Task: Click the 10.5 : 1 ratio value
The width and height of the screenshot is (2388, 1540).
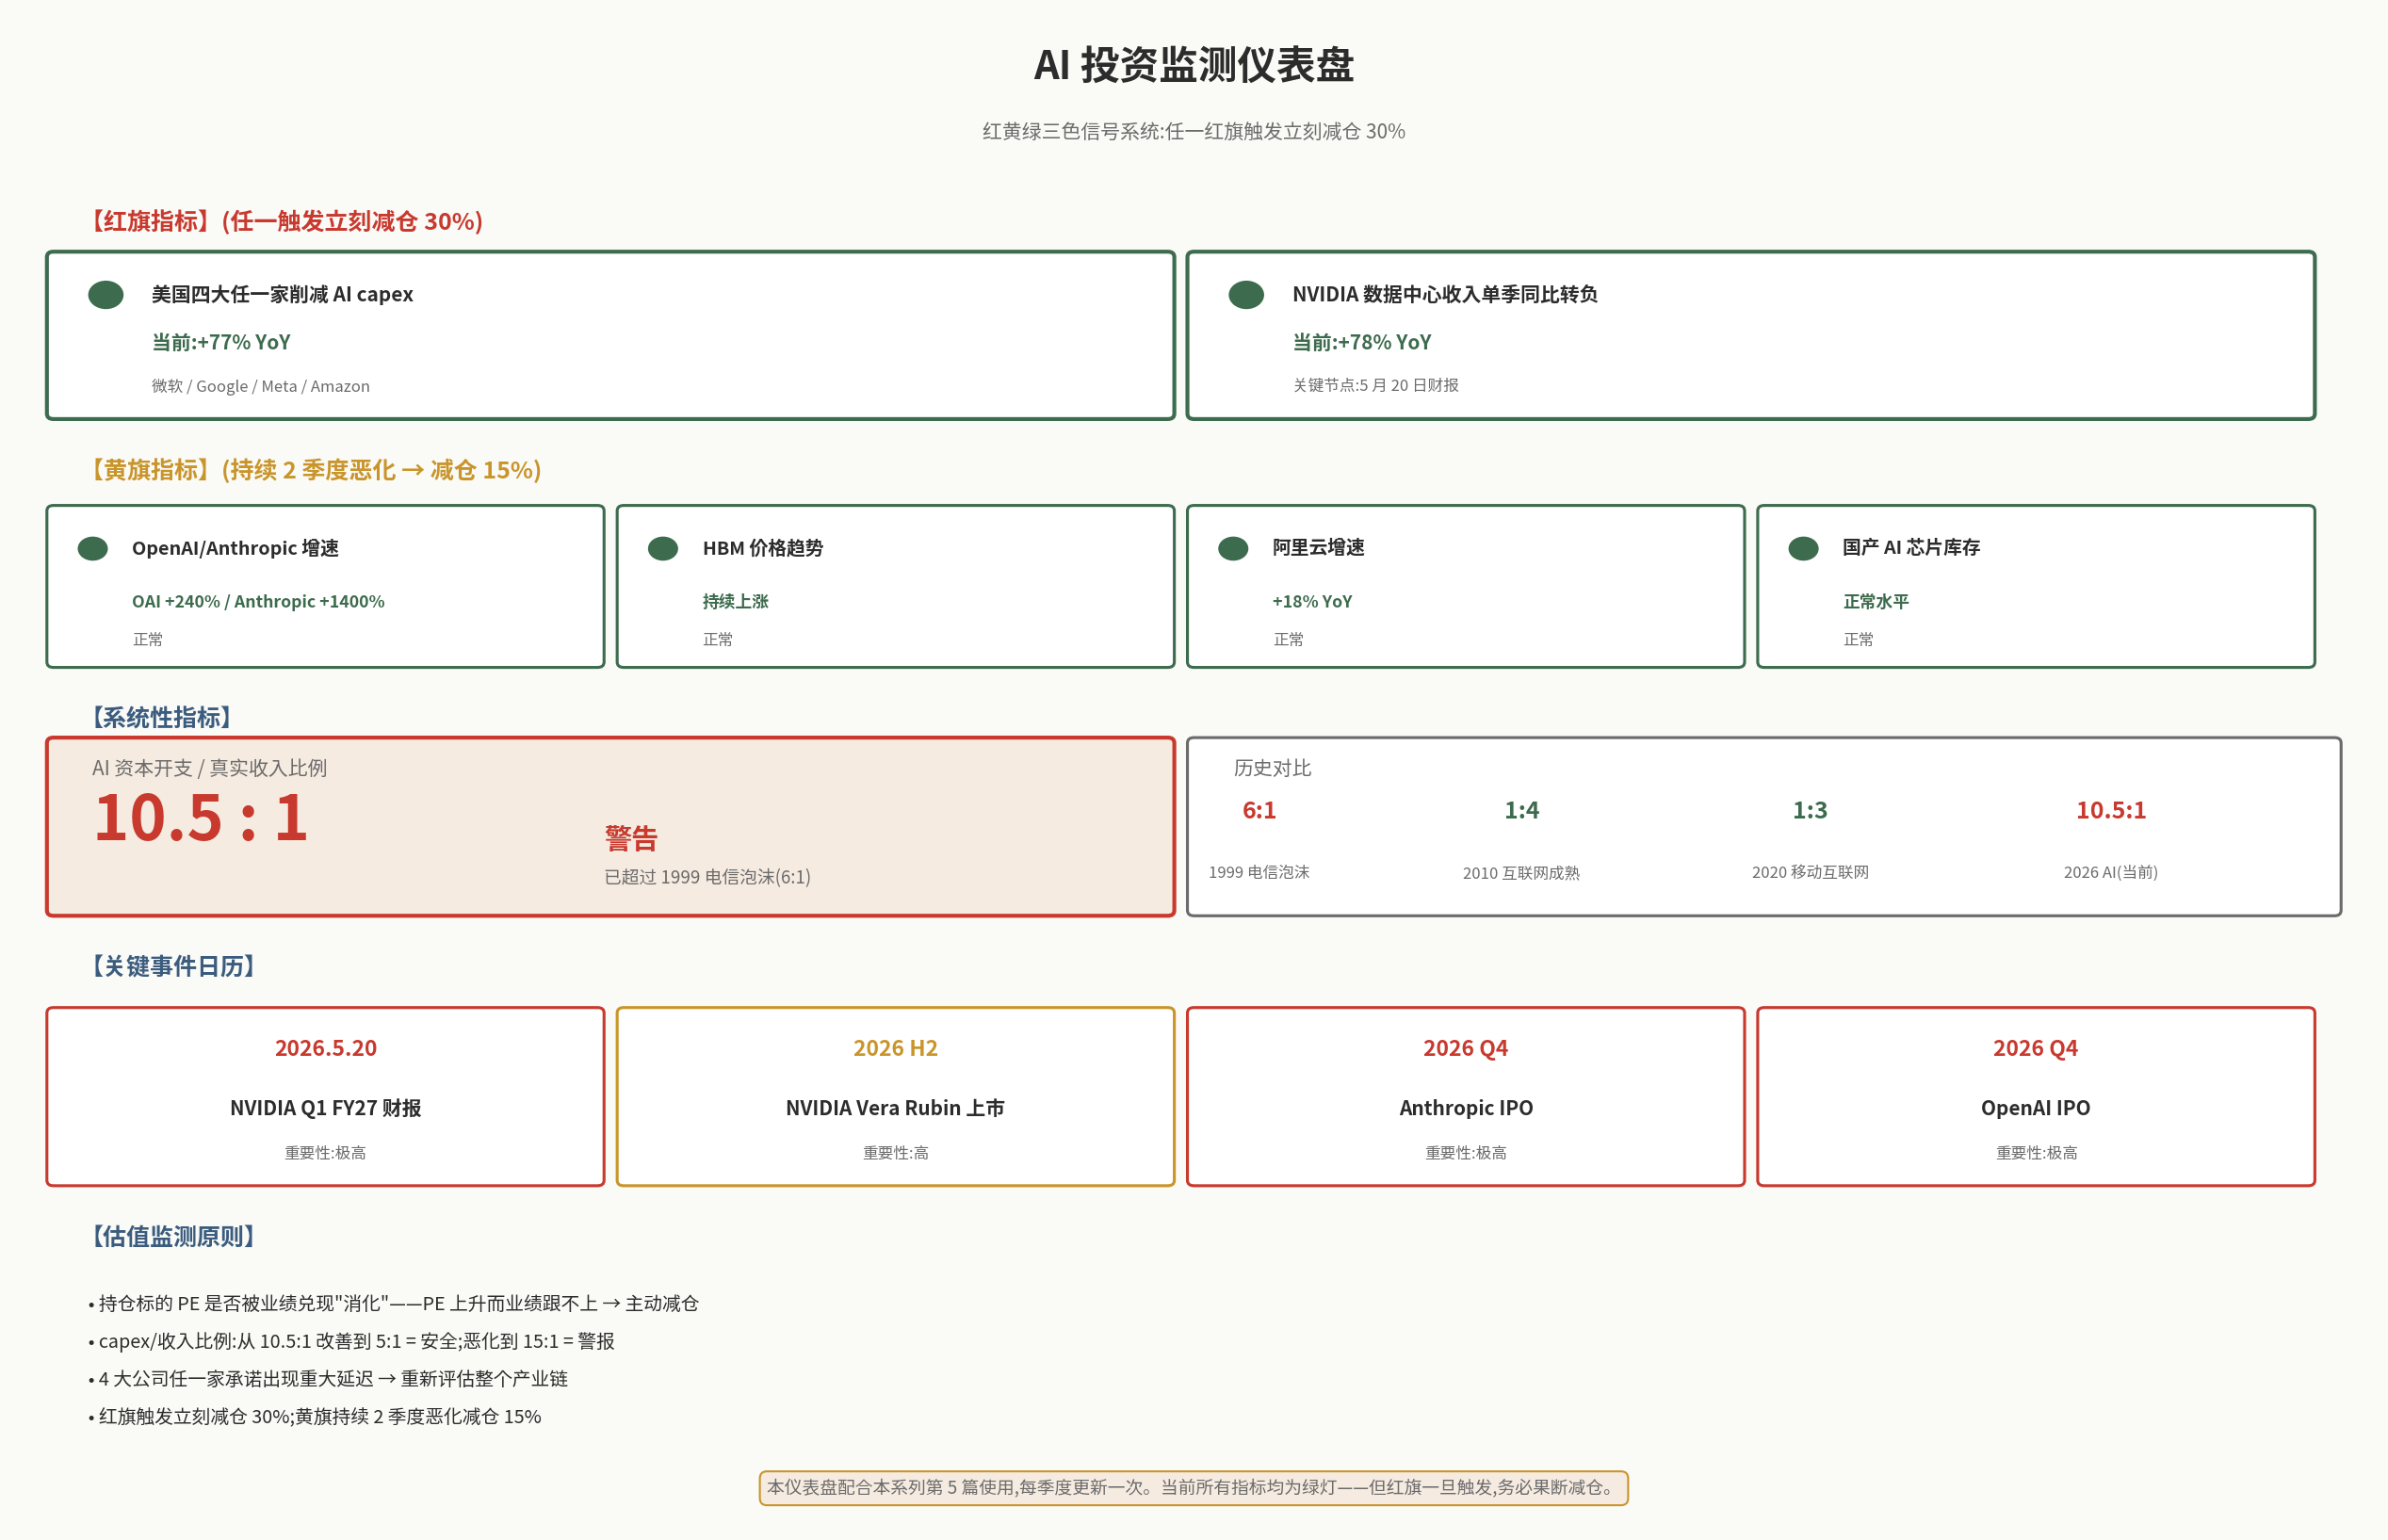Action: click(x=201, y=818)
